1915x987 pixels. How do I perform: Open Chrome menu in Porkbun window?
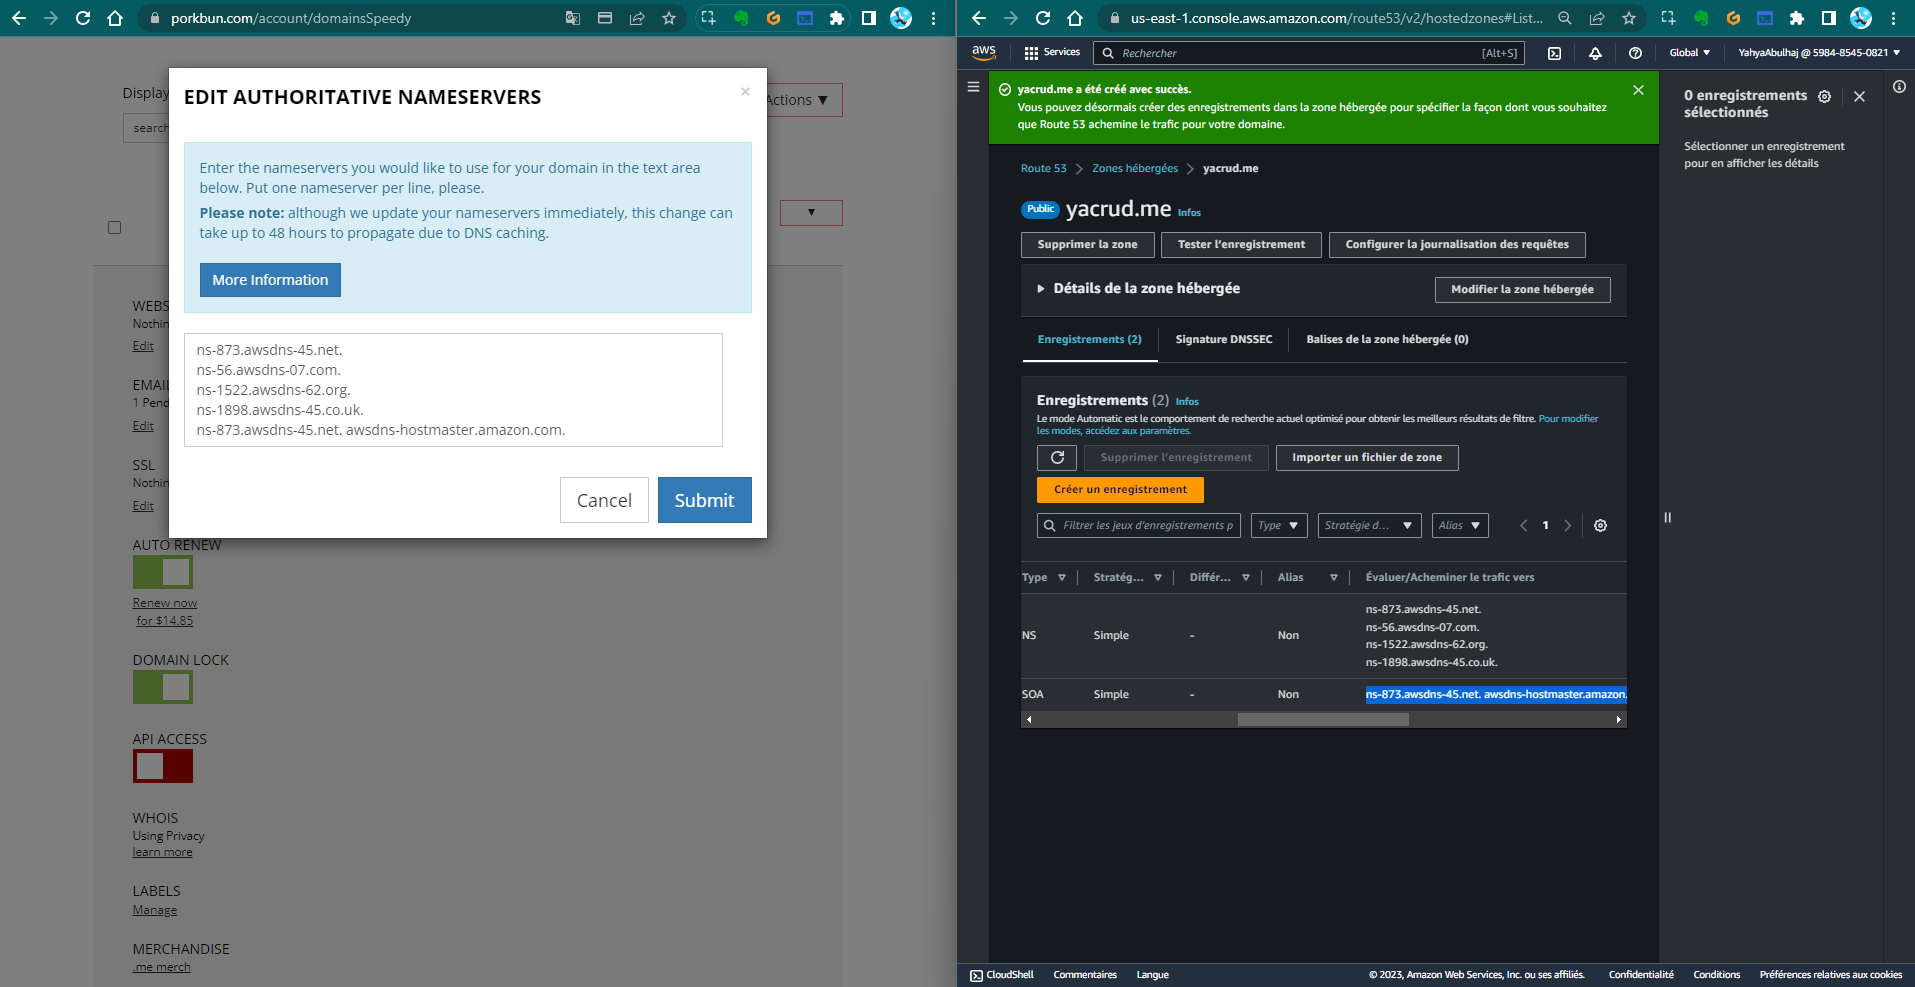click(x=933, y=18)
